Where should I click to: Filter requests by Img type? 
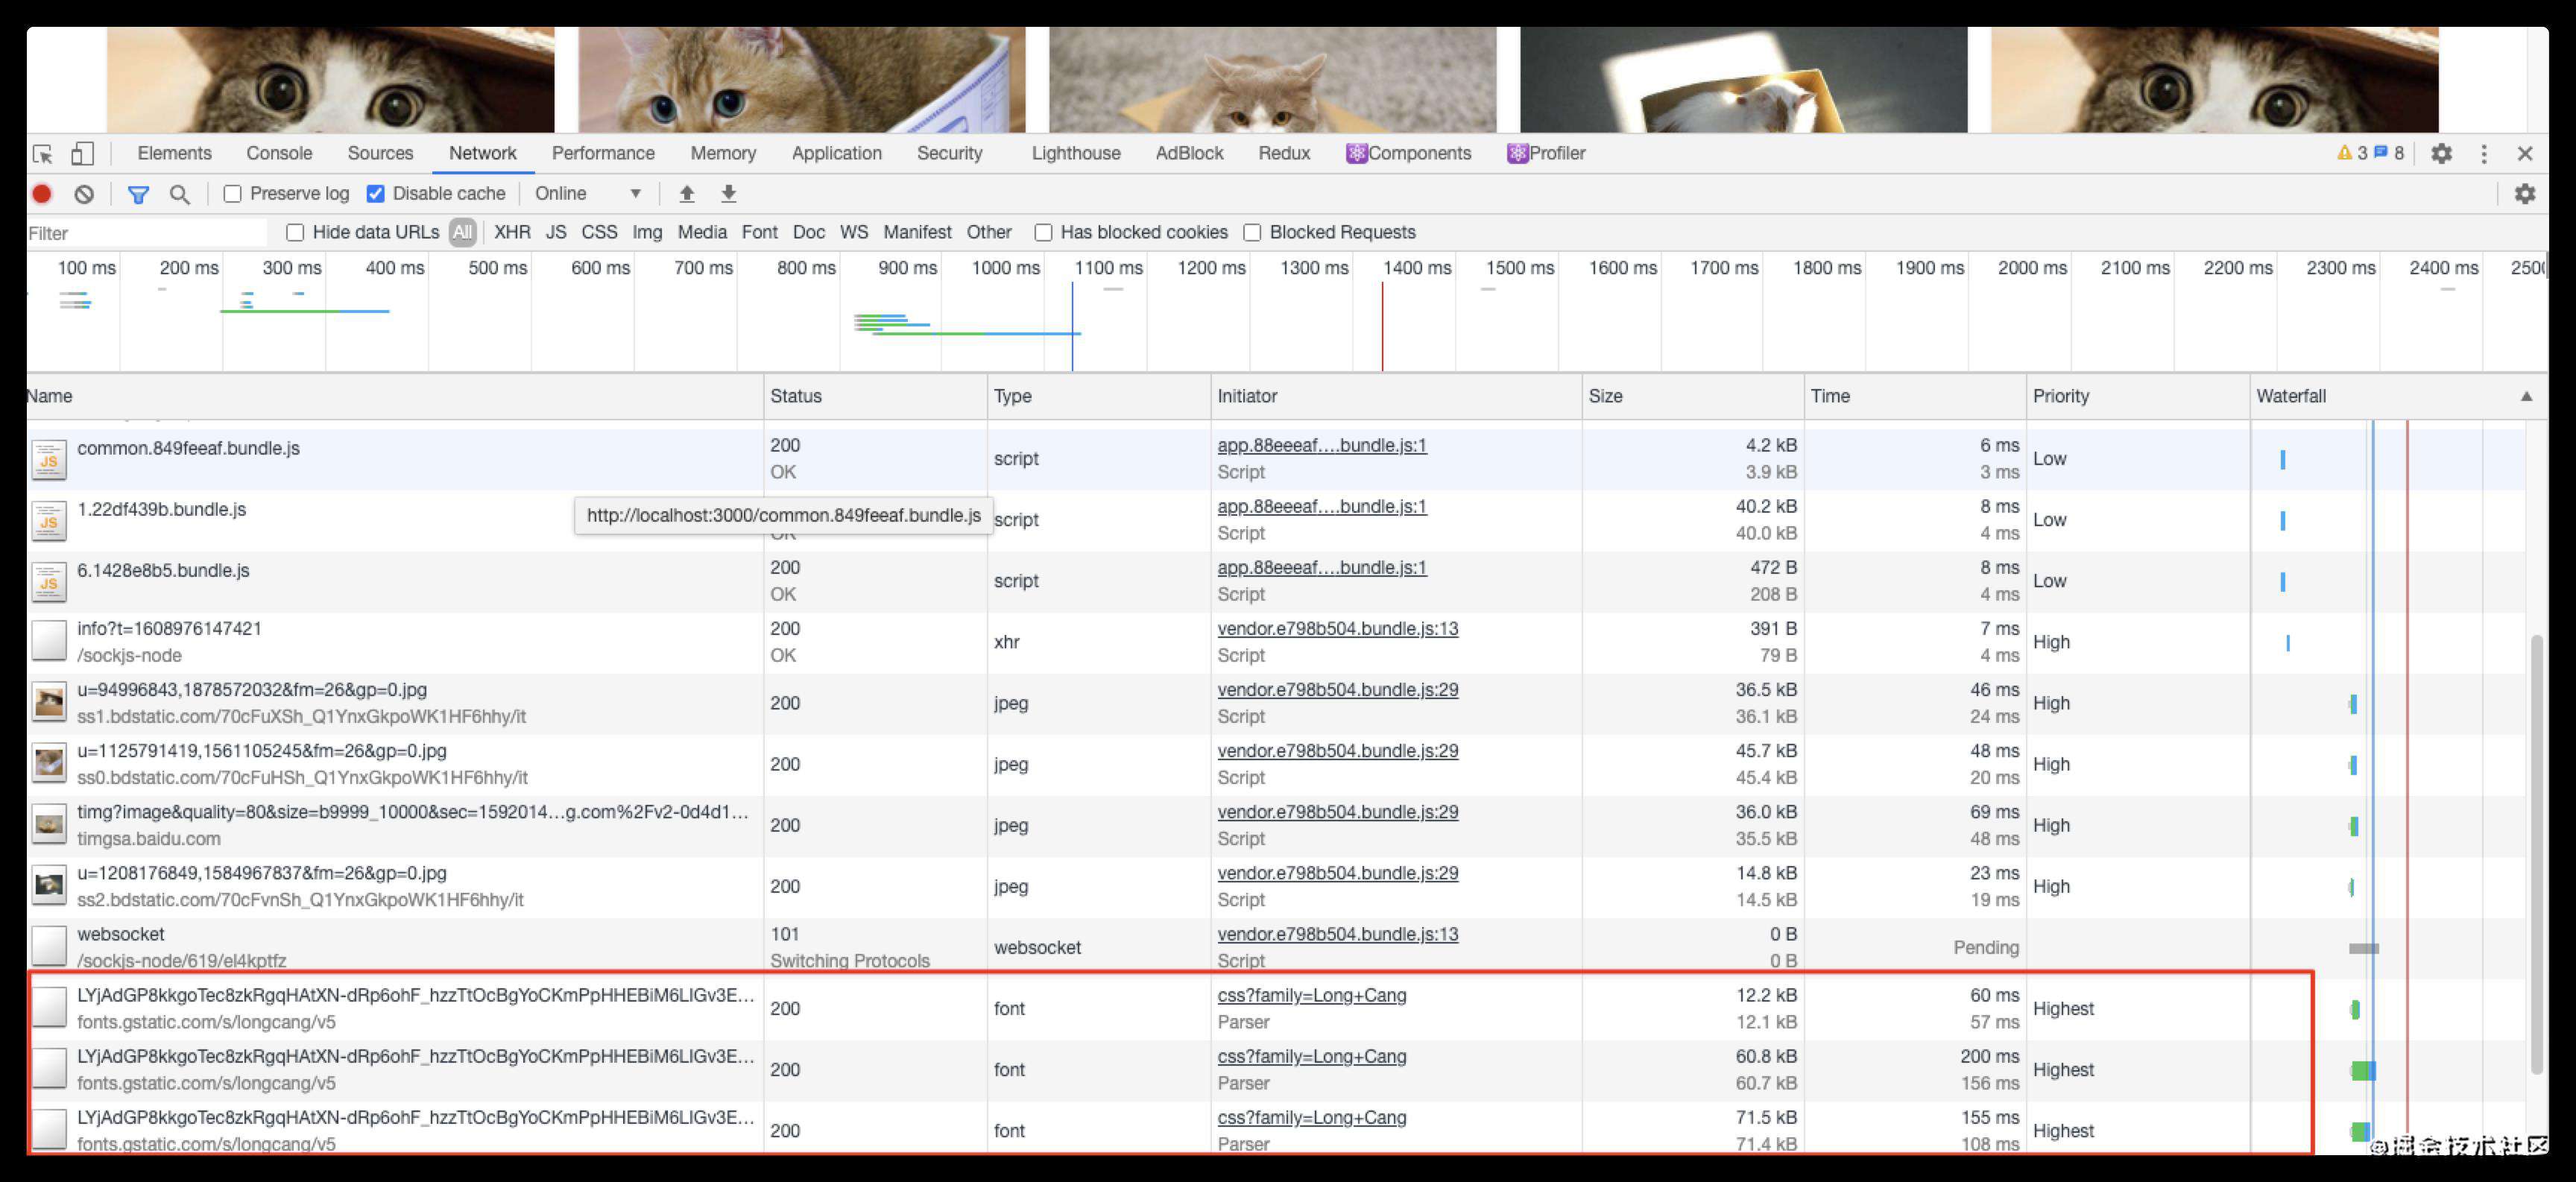[647, 232]
